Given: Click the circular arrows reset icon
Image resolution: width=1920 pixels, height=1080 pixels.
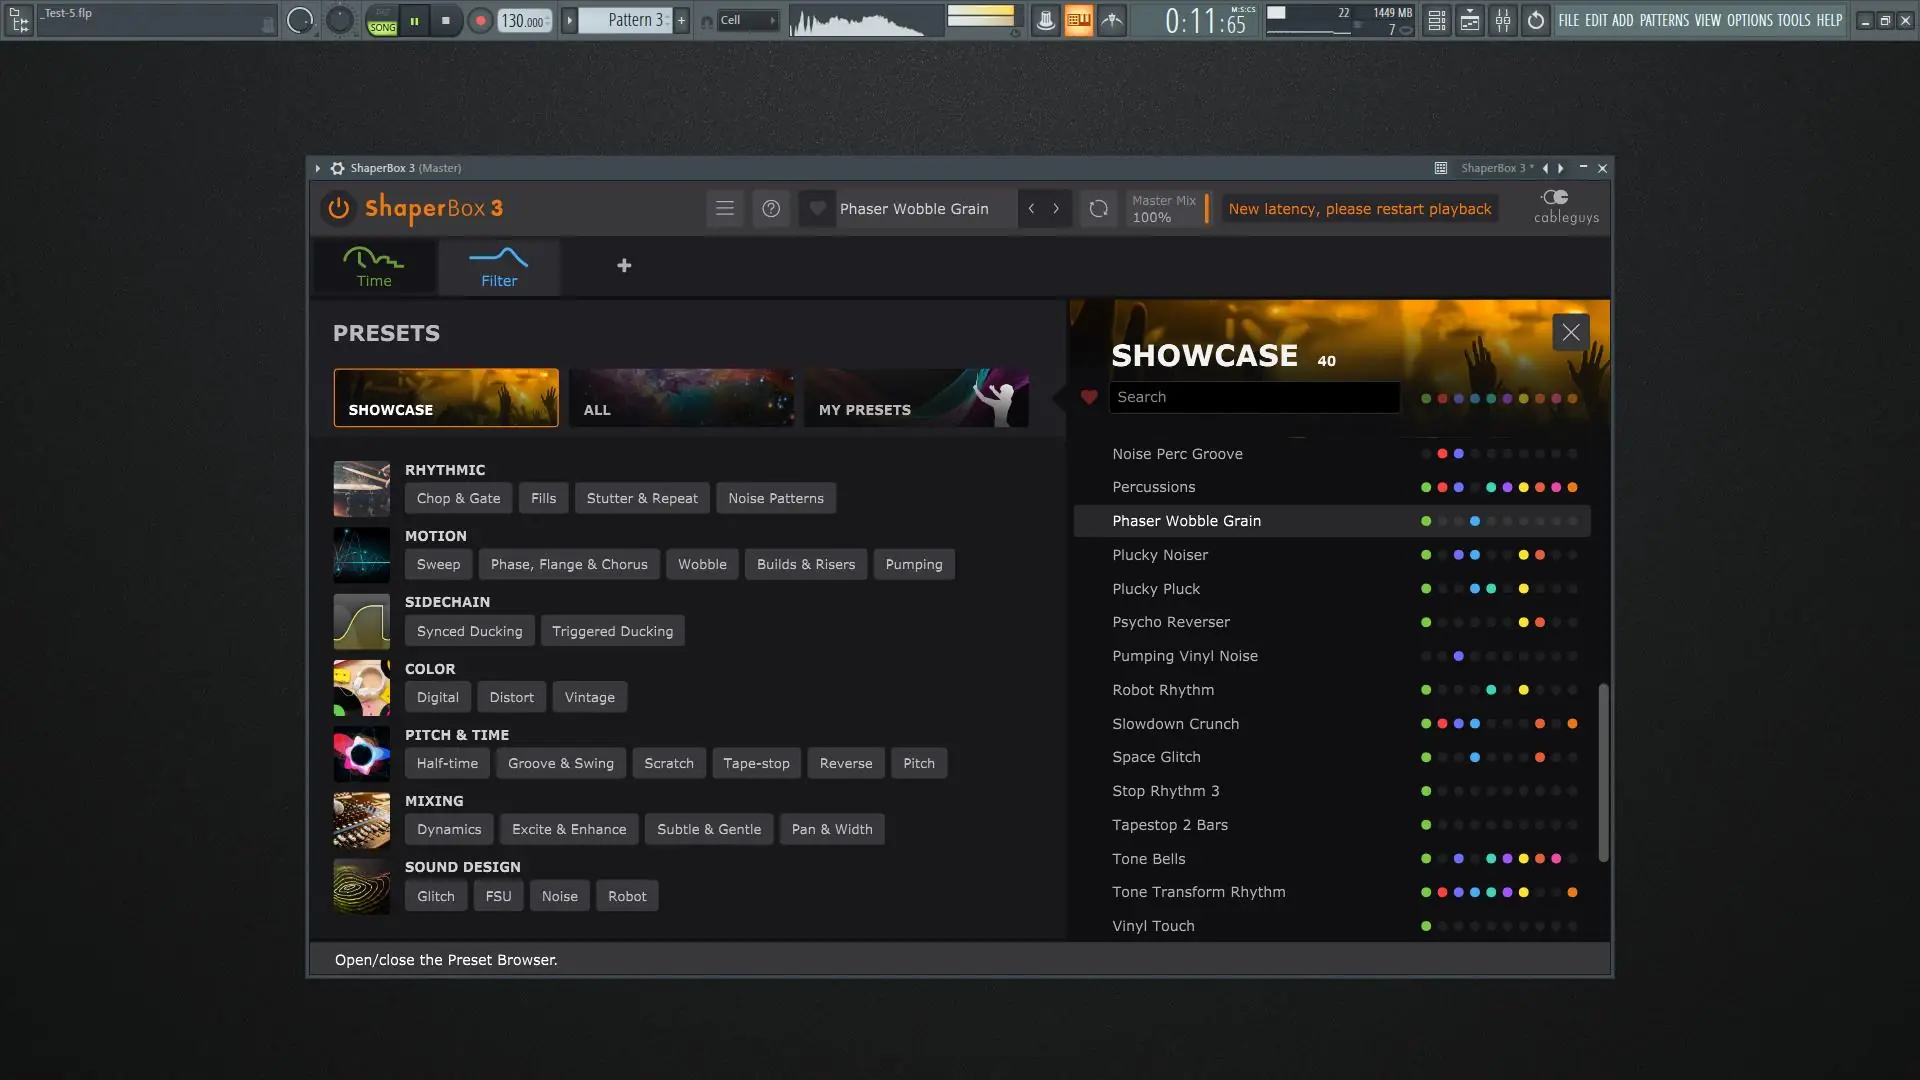Looking at the screenshot, I should tap(1098, 208).
